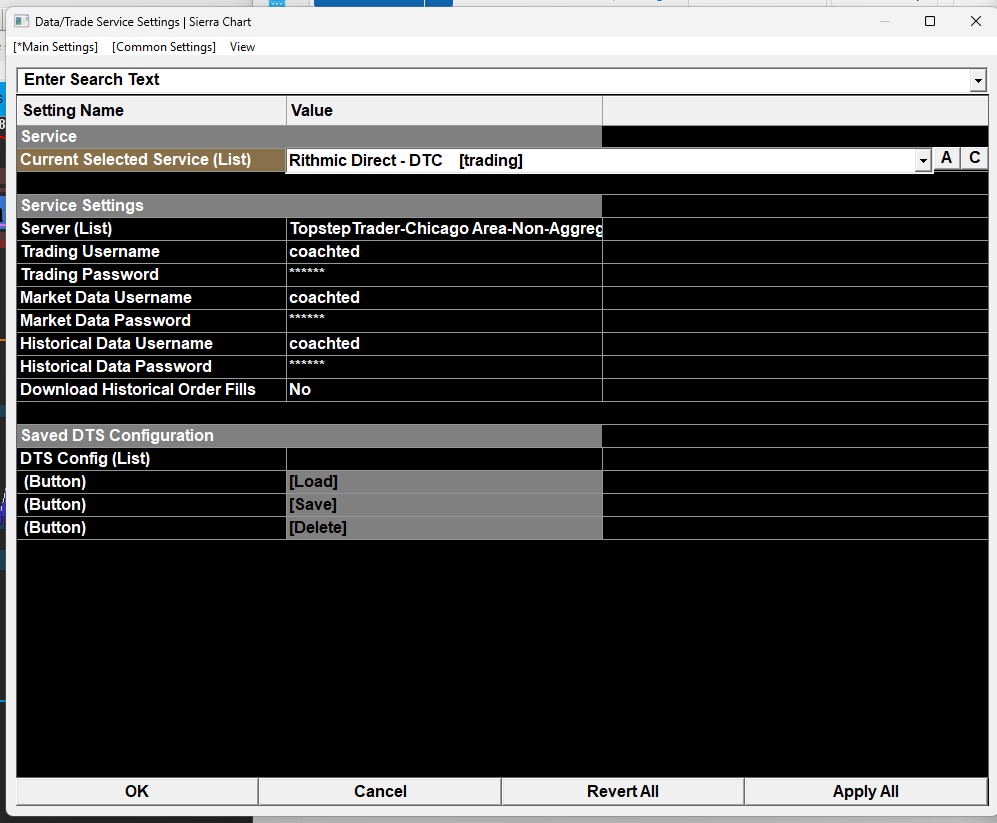The image size is (997, 823).
Task: Click the DTS Config (List) value cell
Action: [x=444, y=459]
